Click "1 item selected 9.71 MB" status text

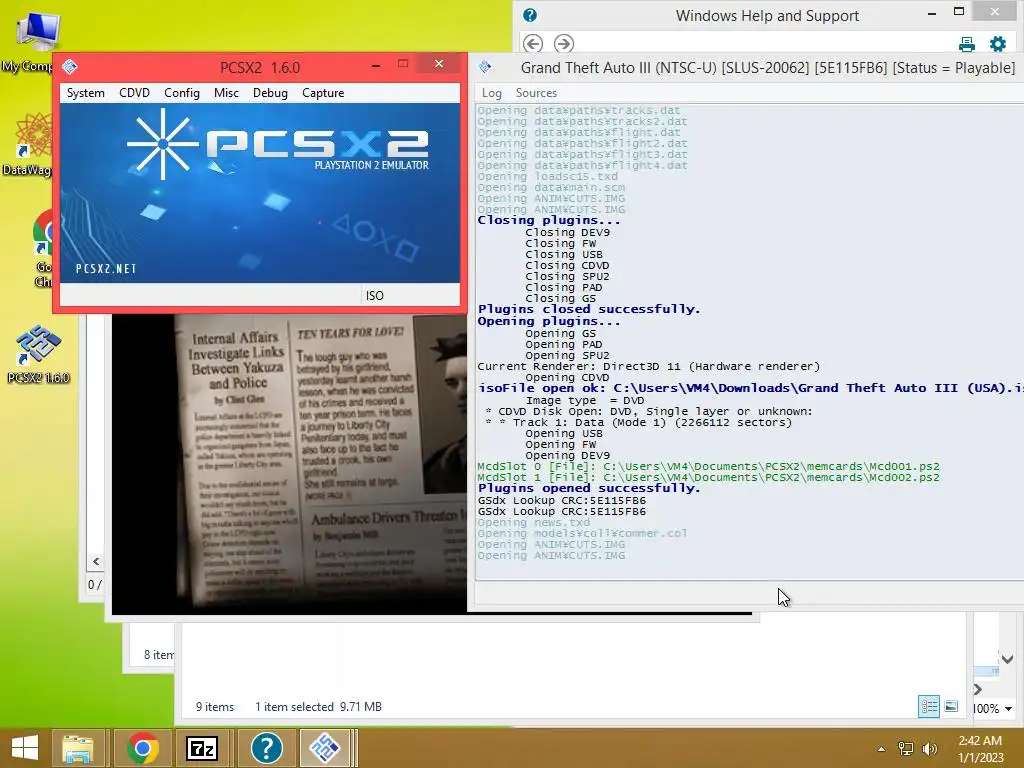click(x=318, y=707)
